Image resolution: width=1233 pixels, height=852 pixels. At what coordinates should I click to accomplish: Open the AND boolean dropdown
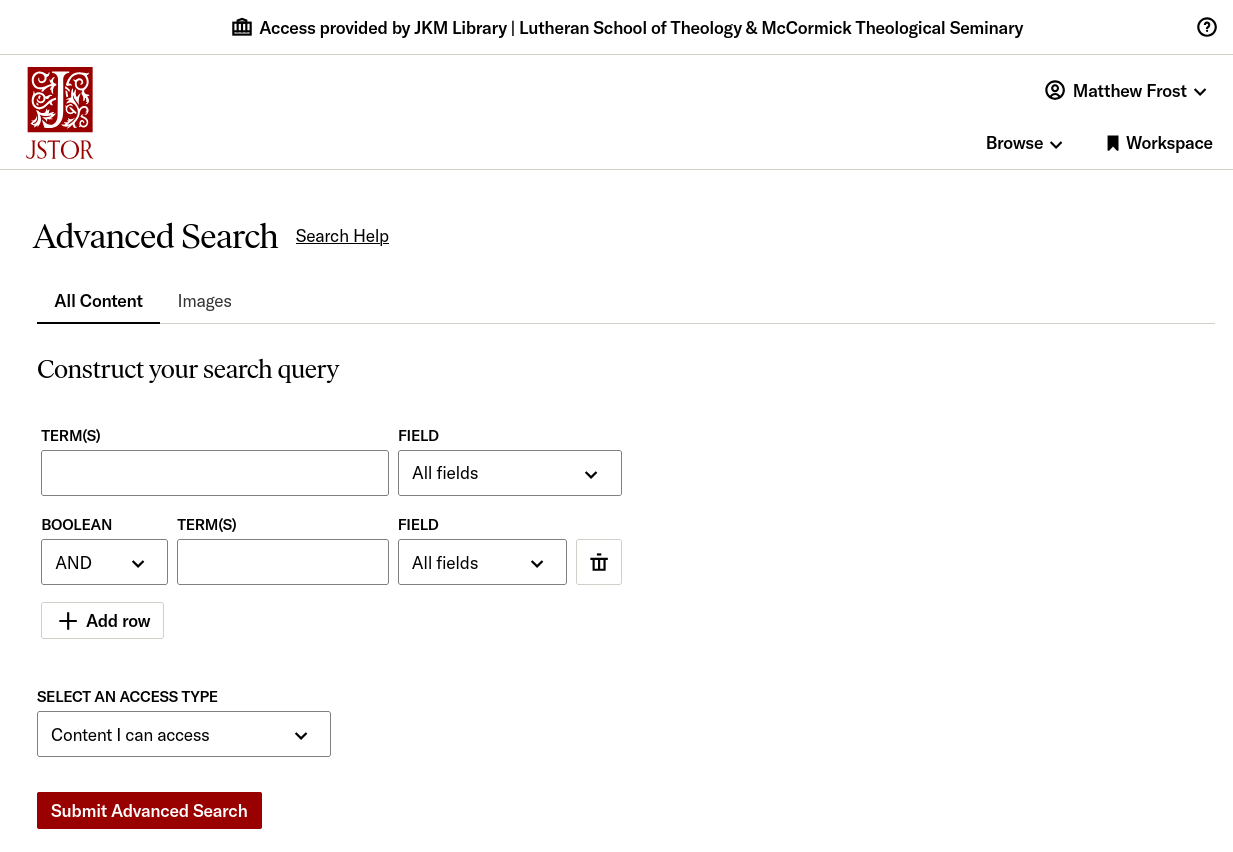(103, 561)
